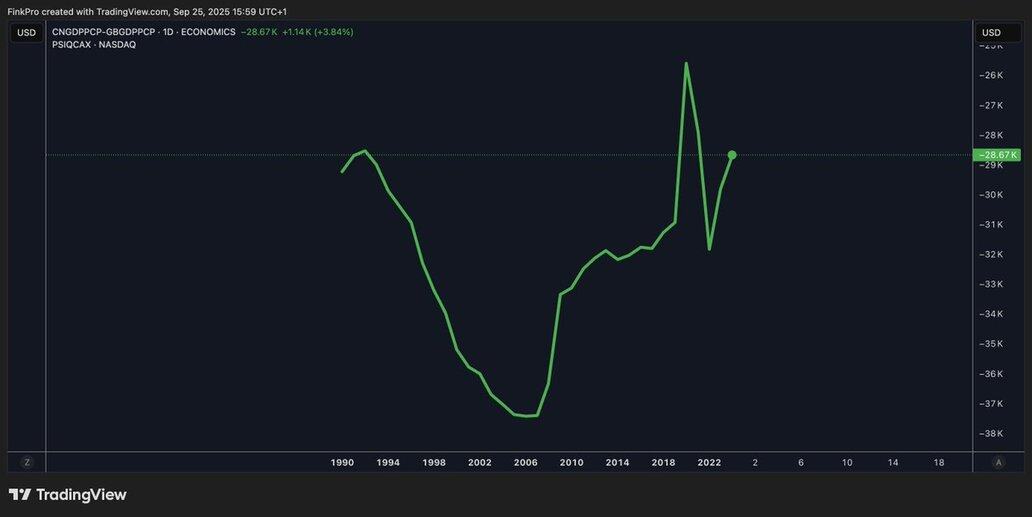Click the FinkPro created with TradingView.com caption
The image size is (1032, 517).
[147, 11]
